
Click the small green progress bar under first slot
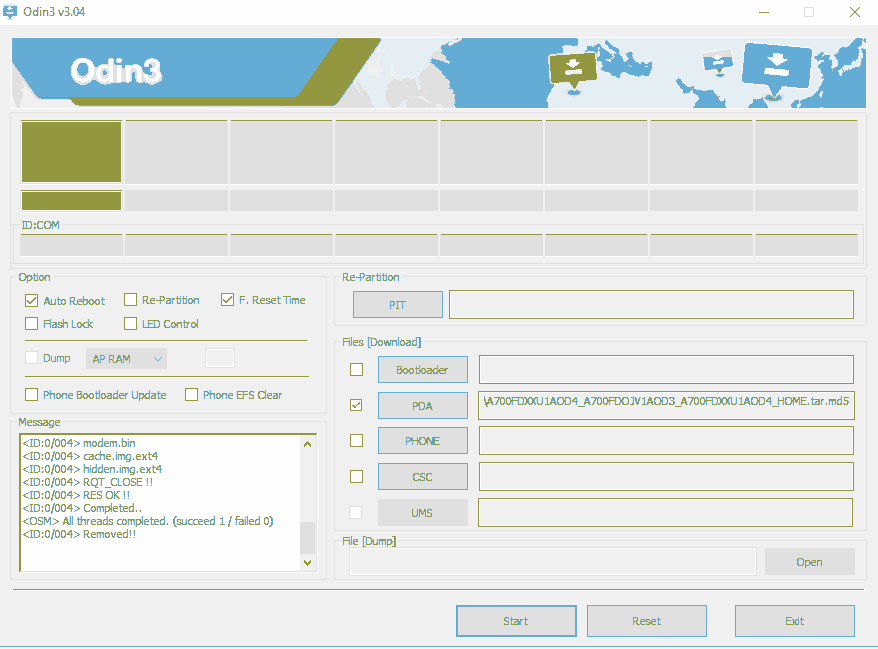(71, 200)
